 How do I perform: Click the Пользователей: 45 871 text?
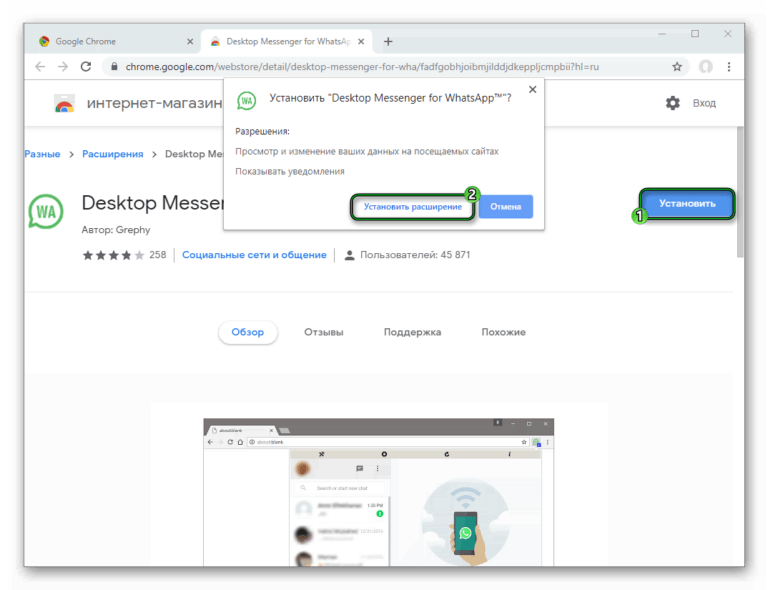pyautogui.click(x=415, y=255)
